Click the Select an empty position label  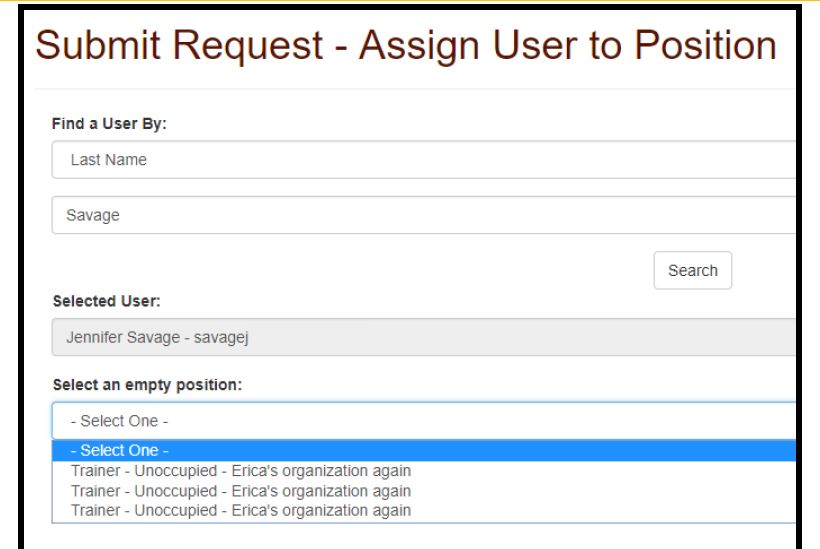(147, 385)
